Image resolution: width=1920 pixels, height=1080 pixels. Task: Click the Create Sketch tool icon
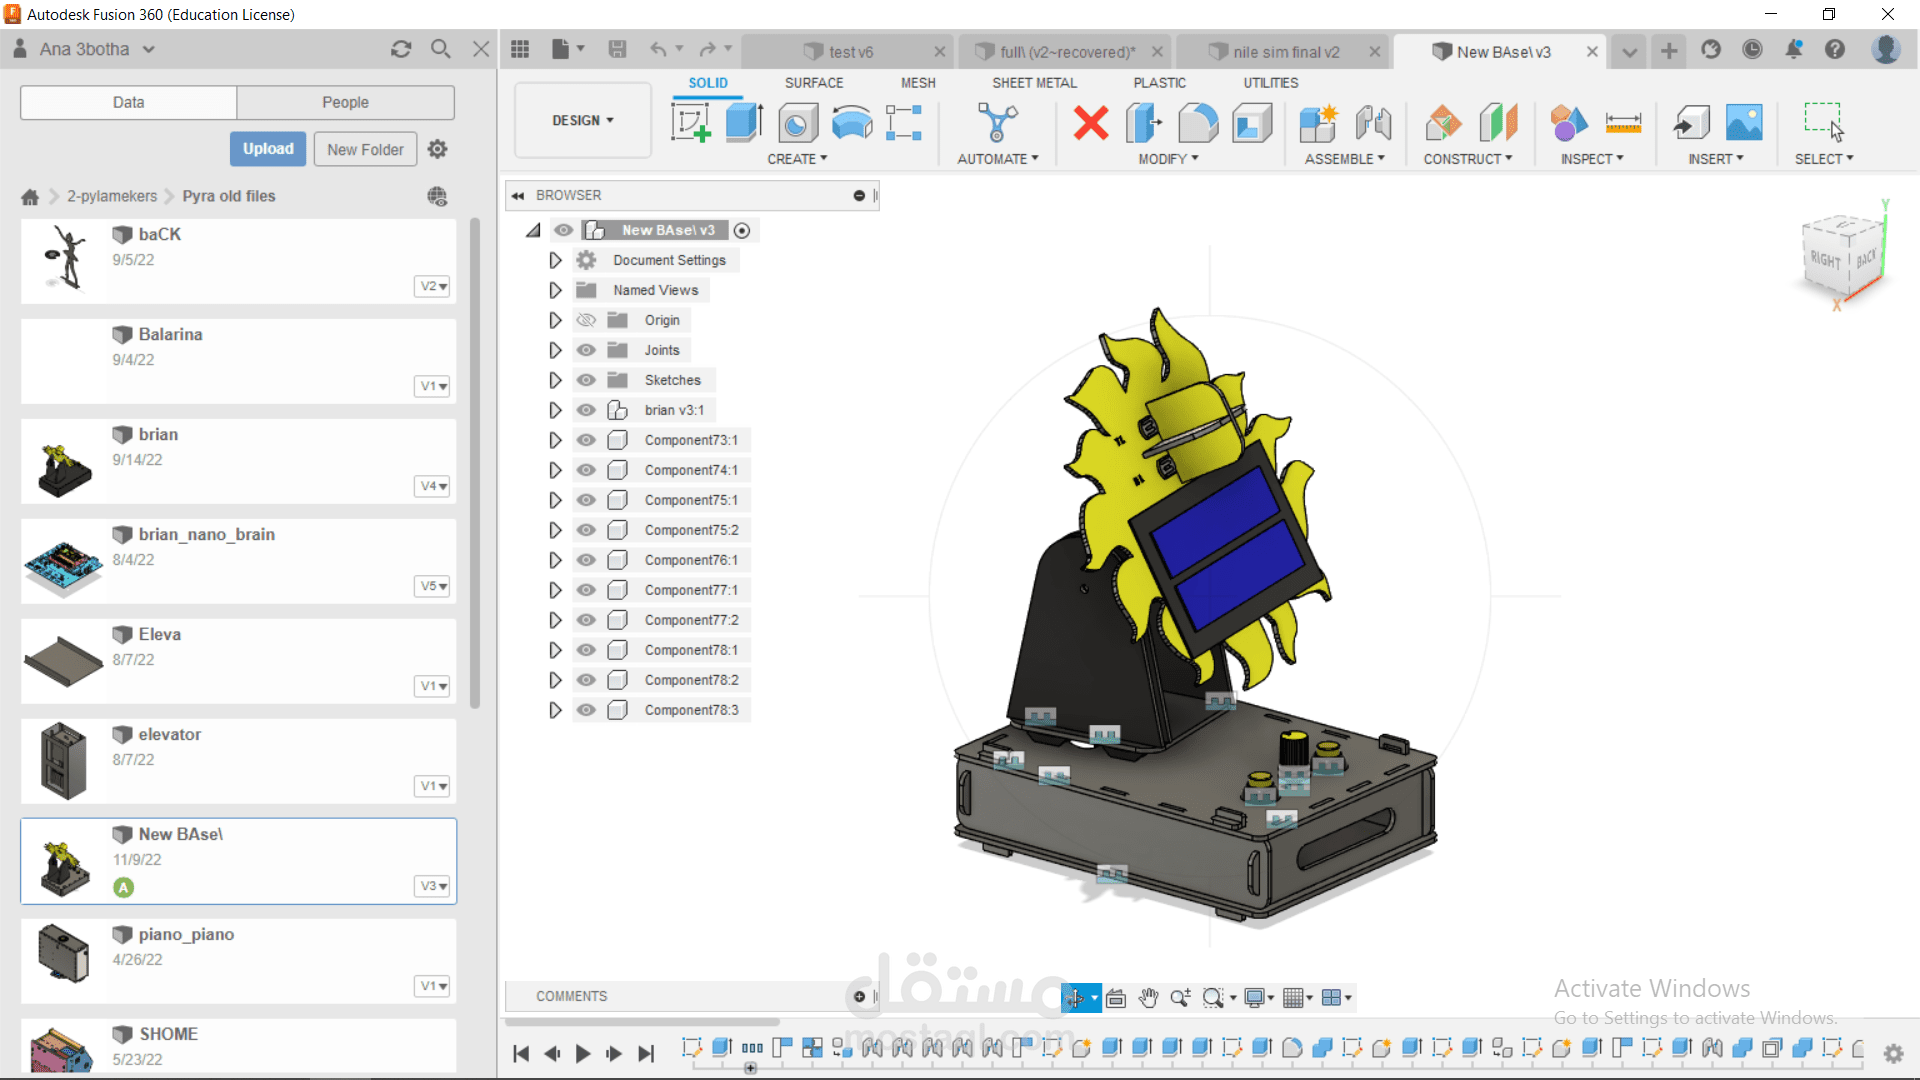tap(690, 123)
